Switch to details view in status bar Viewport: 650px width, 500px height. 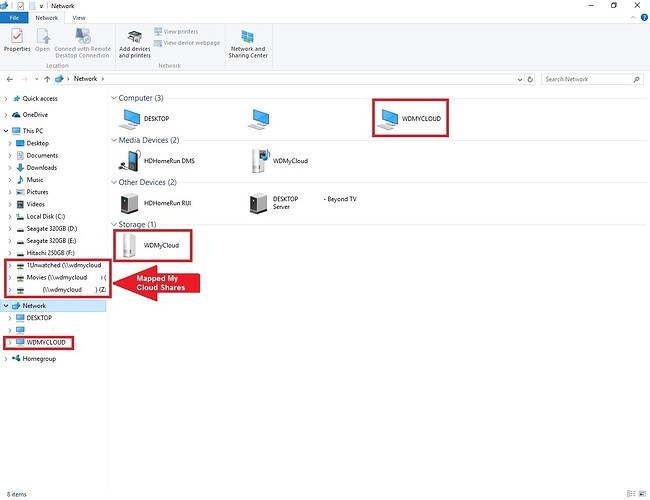click(x=631, y=493)
